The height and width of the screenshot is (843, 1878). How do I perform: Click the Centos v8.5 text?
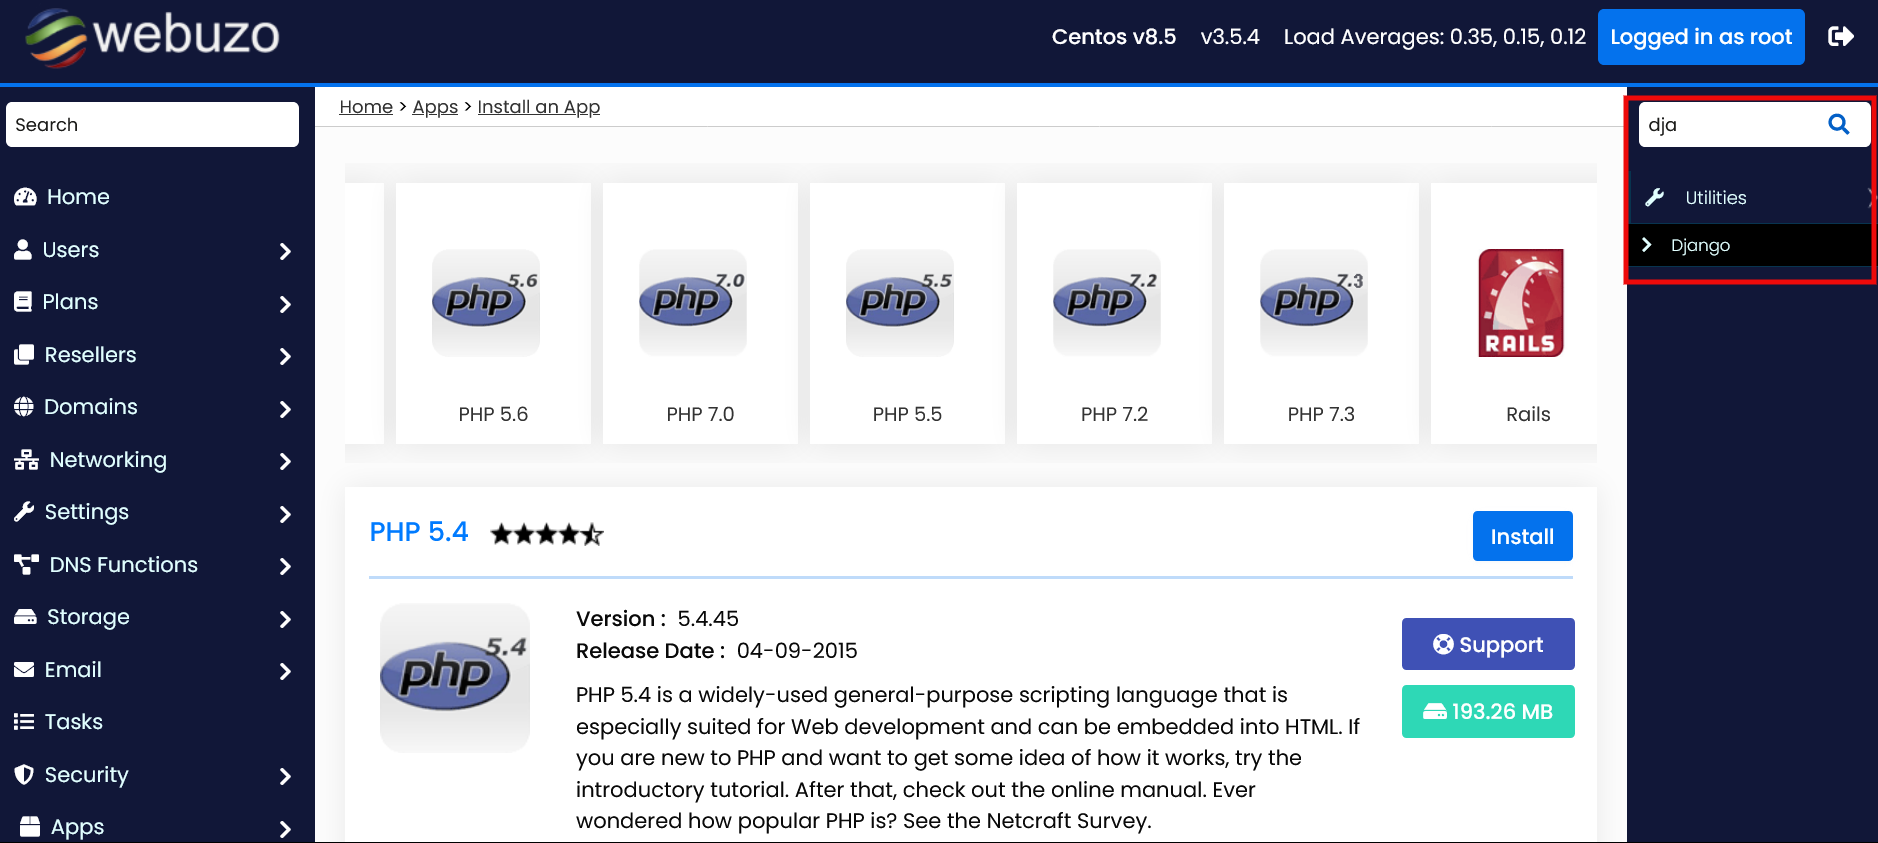(x=1114, y=37)
